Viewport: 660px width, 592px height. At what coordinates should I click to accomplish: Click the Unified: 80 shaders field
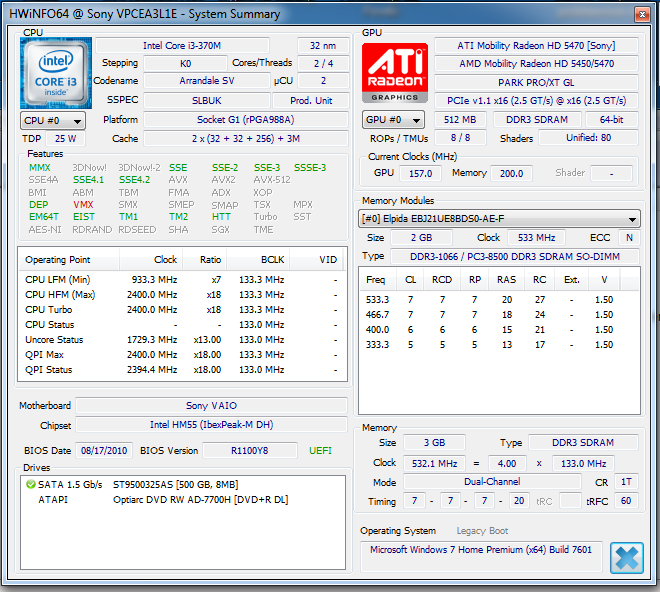[588, 138]
